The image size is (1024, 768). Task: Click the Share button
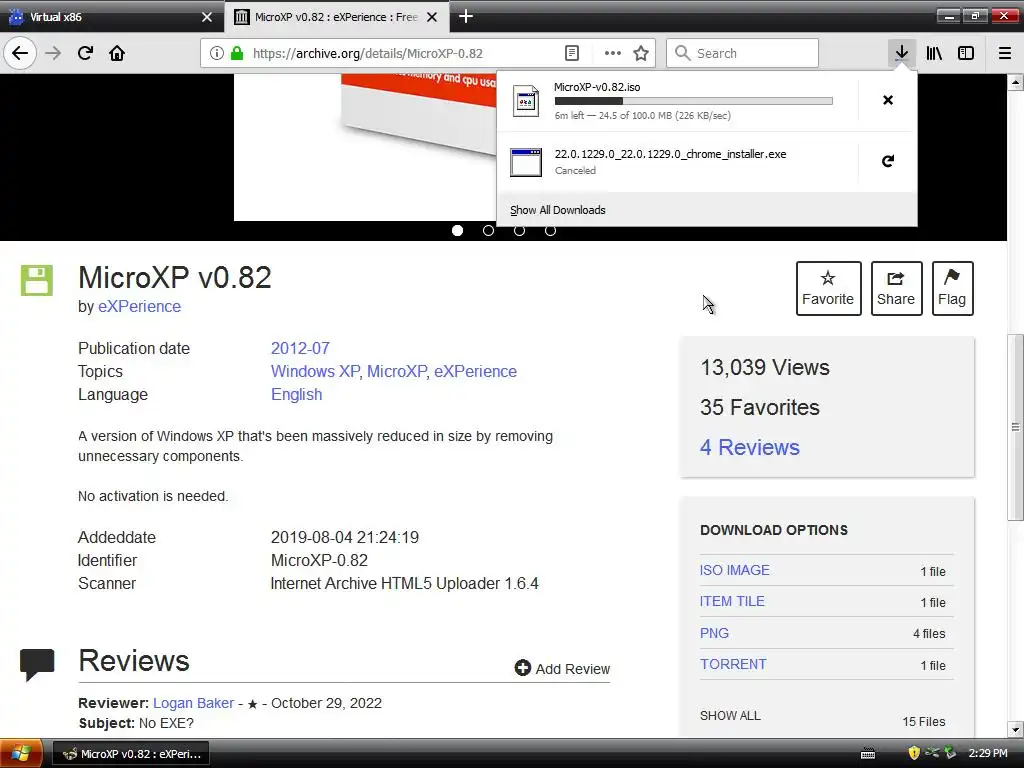(896, 288)
